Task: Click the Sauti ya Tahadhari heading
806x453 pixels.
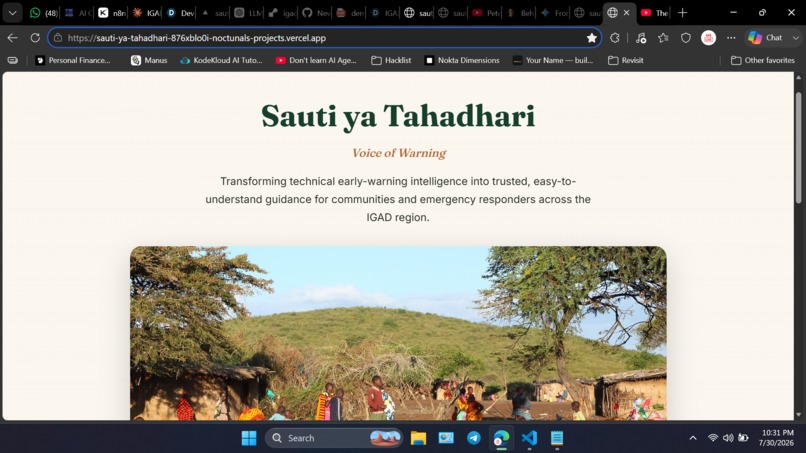Action: click(398, 116)
